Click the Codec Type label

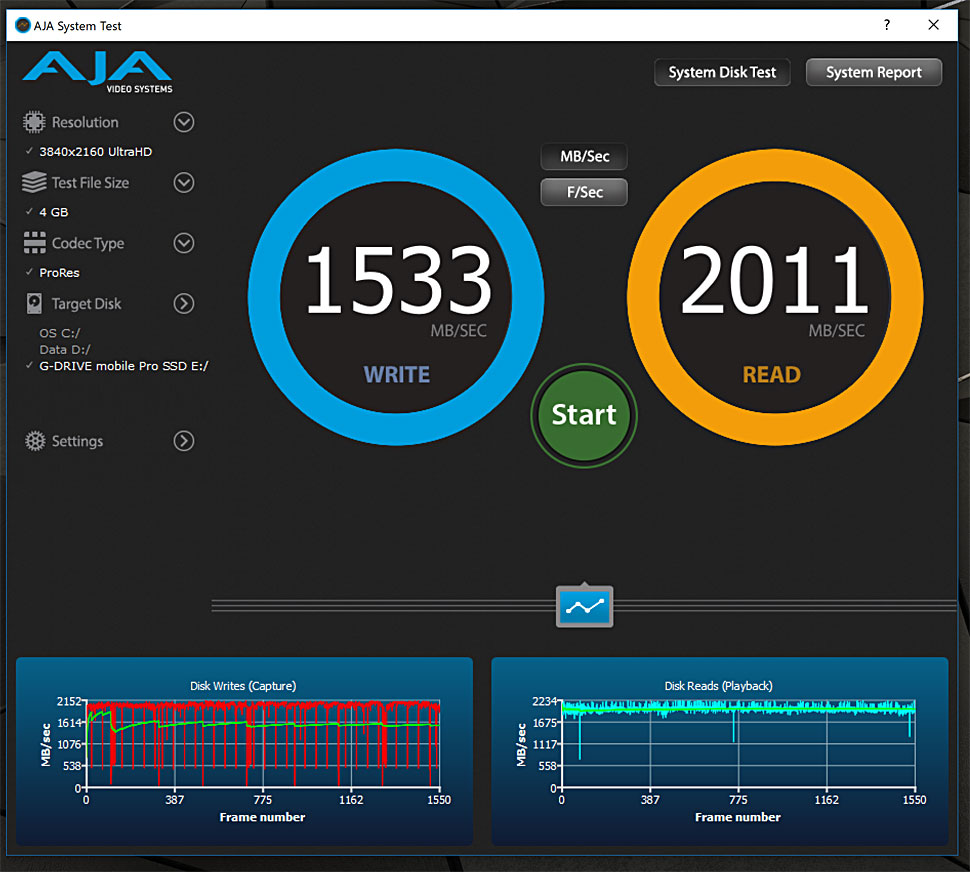88,244
